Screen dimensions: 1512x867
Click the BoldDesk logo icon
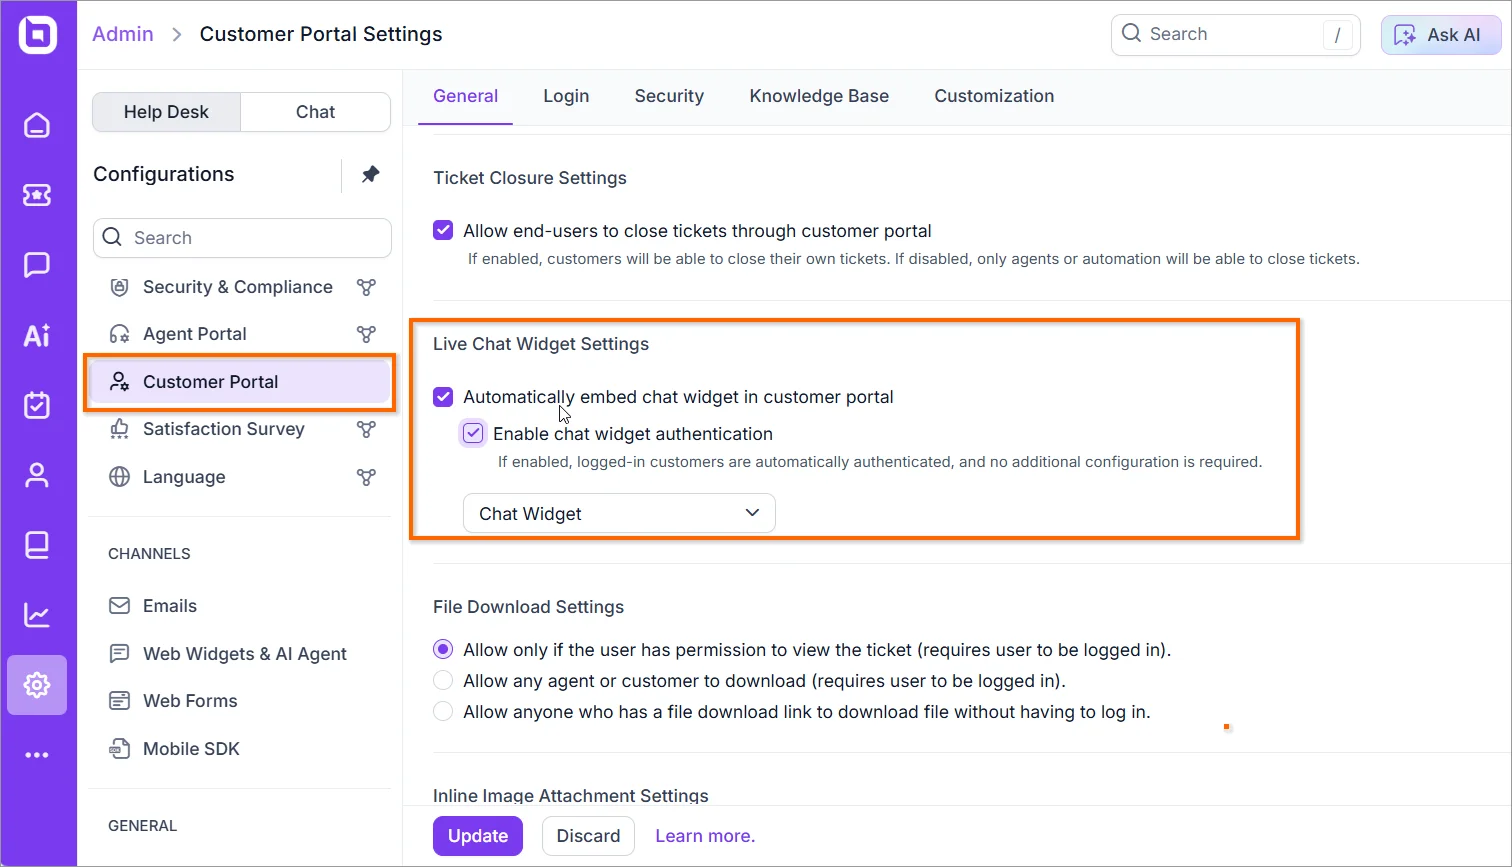pyautogui.click(x=37, y=34)
